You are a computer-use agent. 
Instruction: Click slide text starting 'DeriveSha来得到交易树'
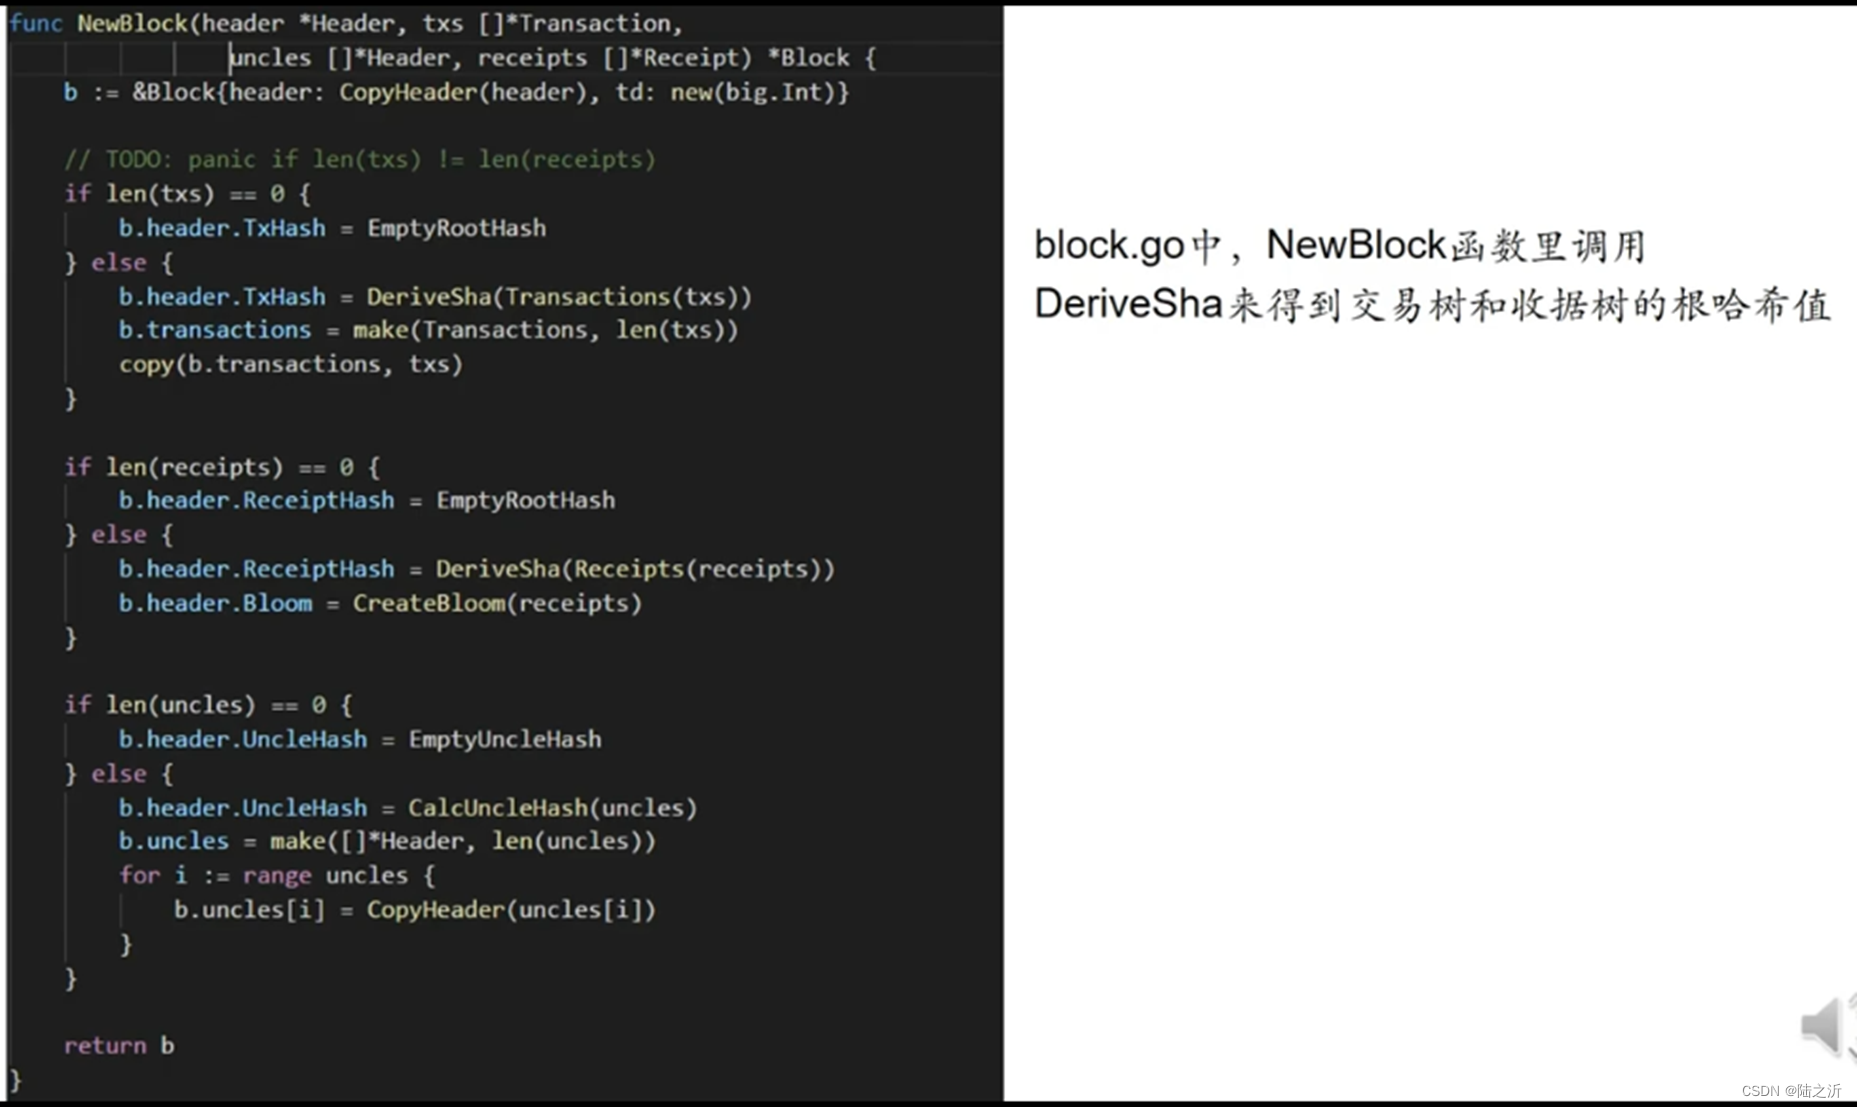pyautogui.click(x=1432, y=305)
